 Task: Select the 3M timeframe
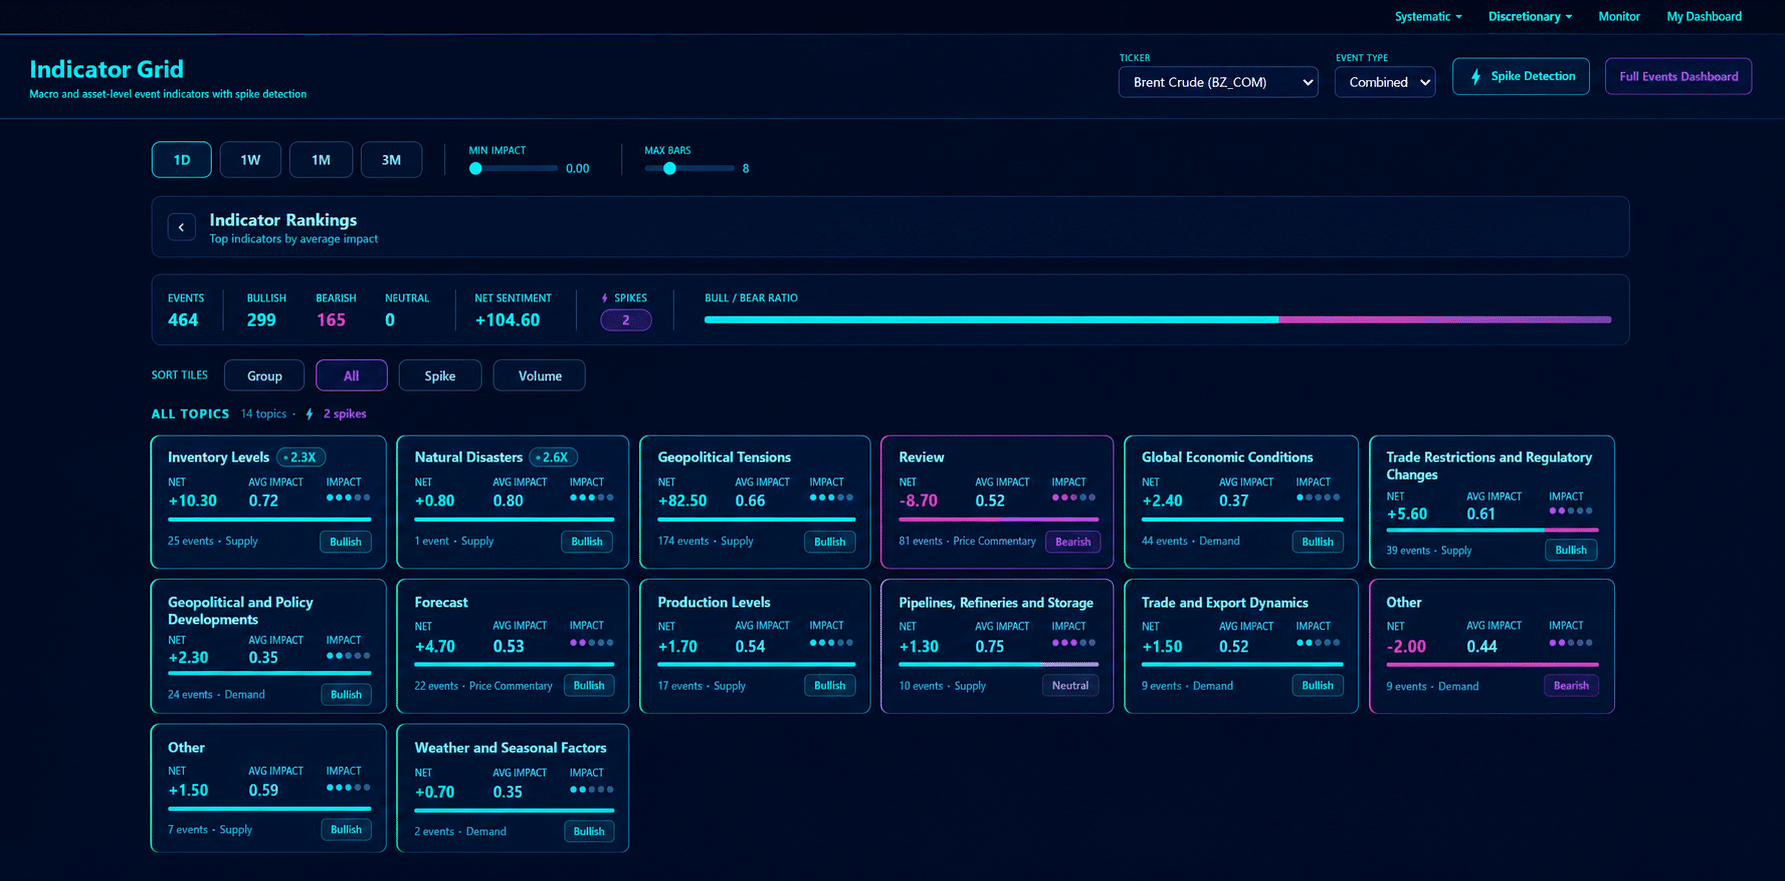click(x=391, y=160)
